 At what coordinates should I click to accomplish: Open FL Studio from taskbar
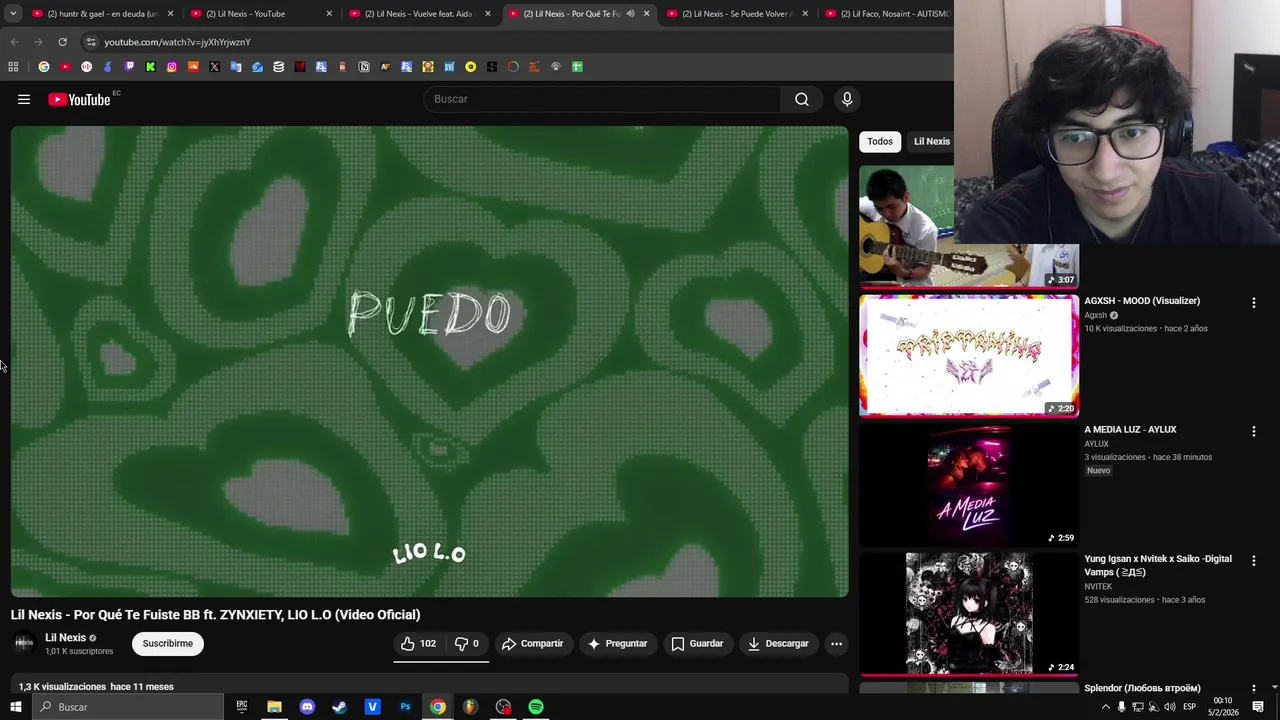pyautogui.click(x=470, y=707)
